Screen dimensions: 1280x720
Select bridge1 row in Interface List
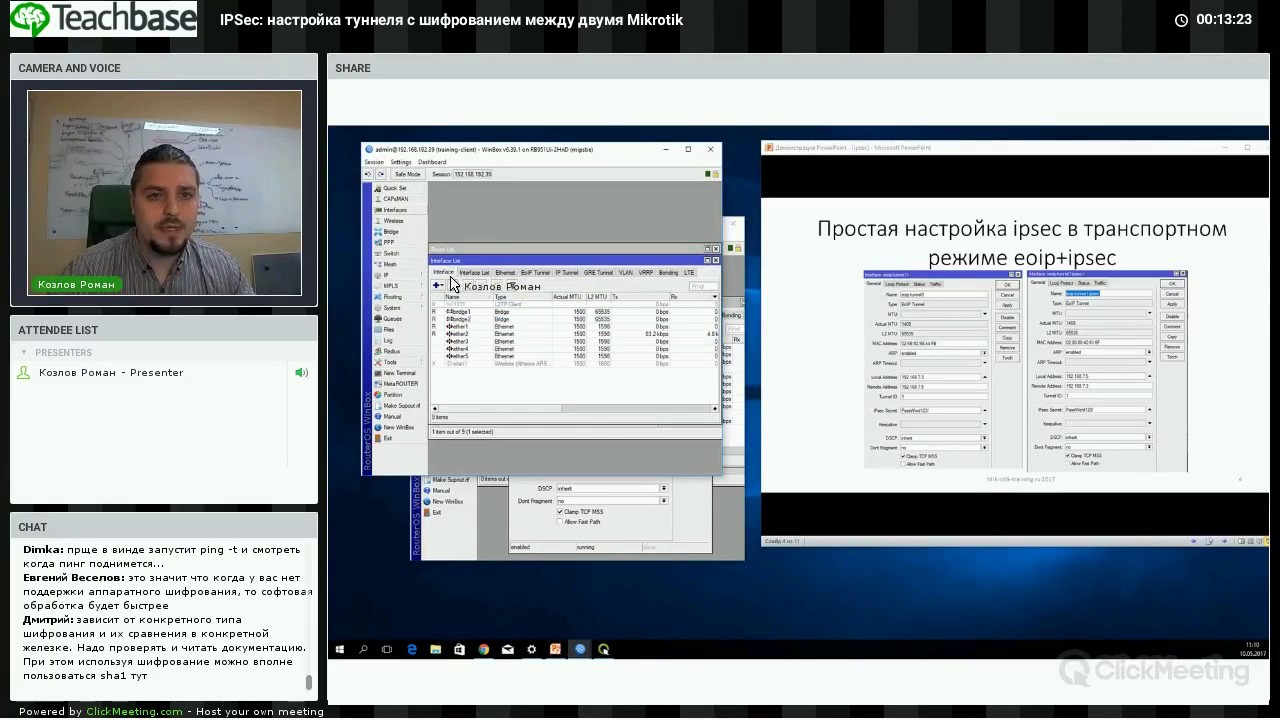[x=575, y=312]
